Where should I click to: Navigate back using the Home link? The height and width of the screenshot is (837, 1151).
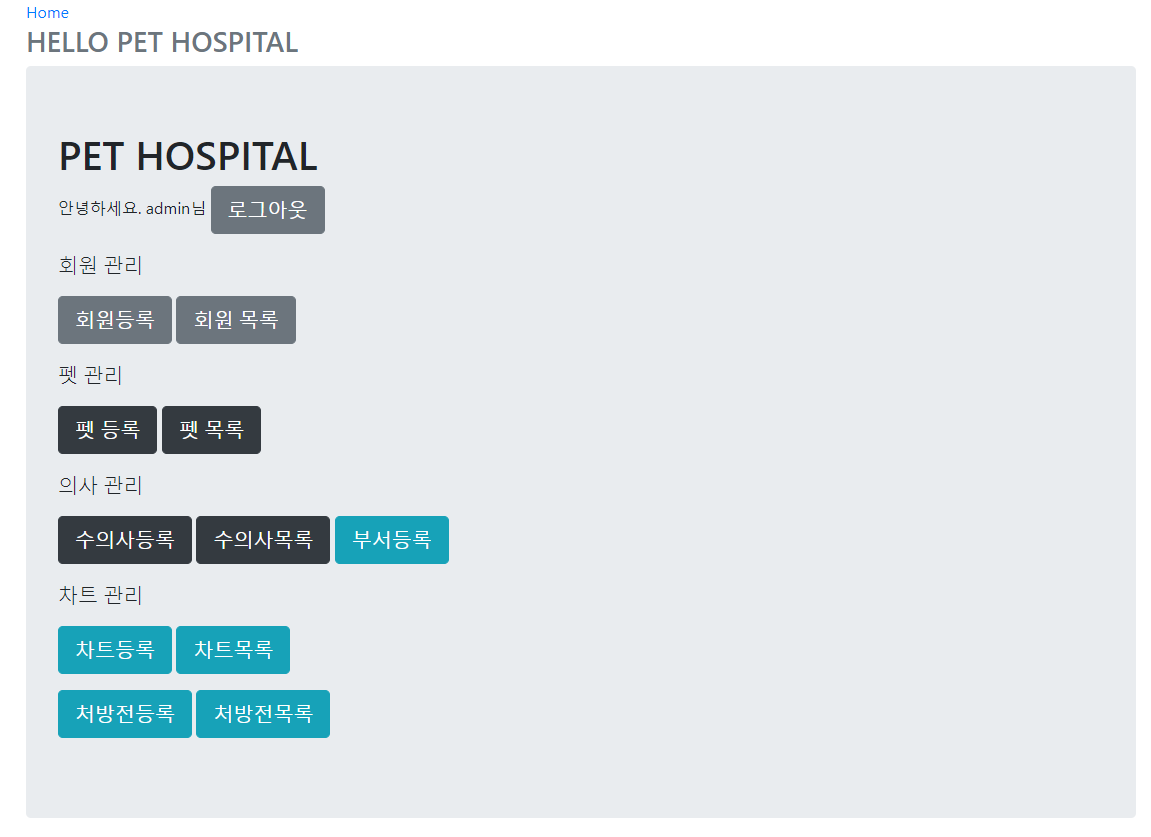[47, 12]
